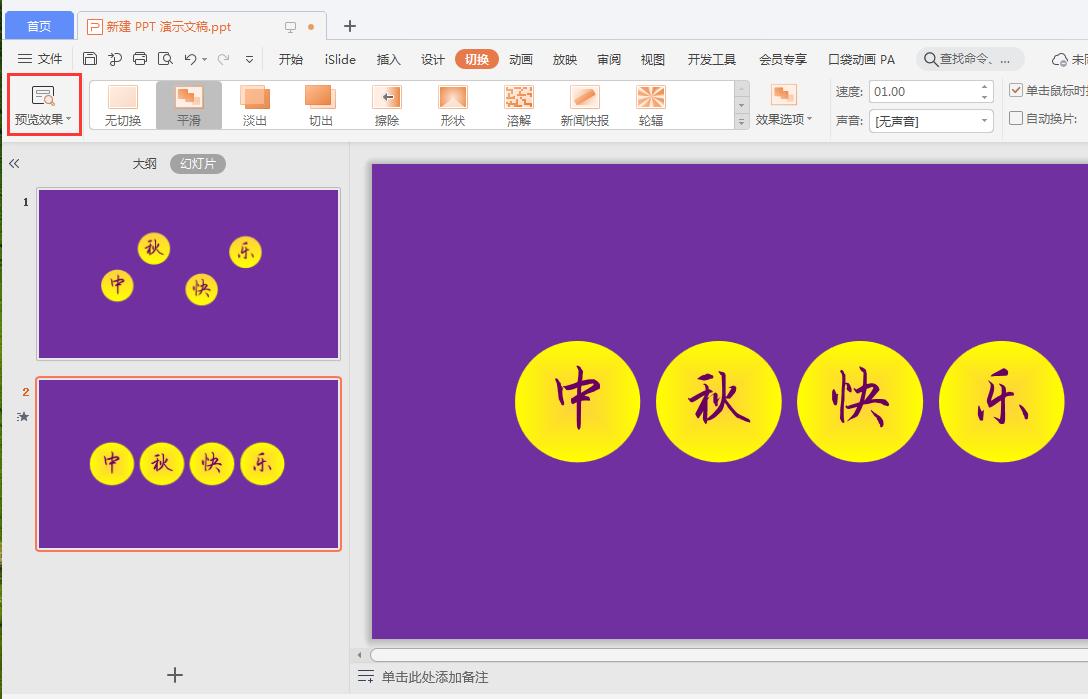1088x699 pixels.
Task: Collapse the slide thumbnail panel
Action: pos(14,163)
